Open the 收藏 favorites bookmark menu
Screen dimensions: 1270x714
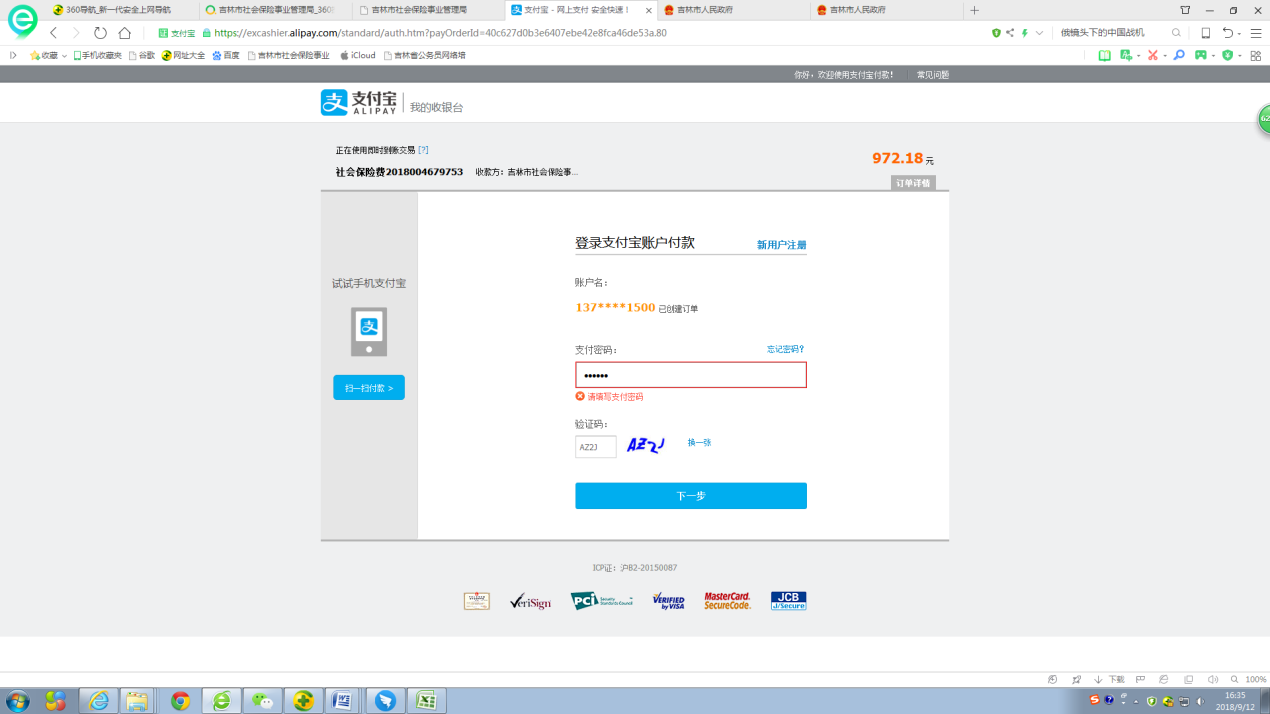coord(48,55)
